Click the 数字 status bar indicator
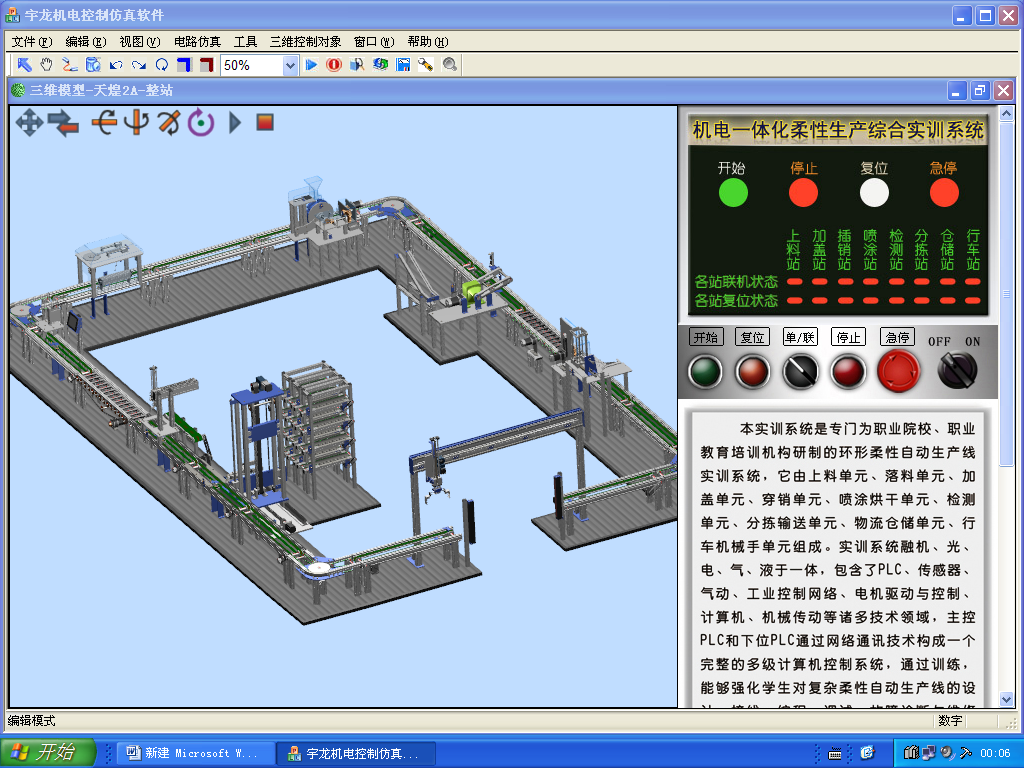This screenshot has width=1024, height=768. pos(950,721)
